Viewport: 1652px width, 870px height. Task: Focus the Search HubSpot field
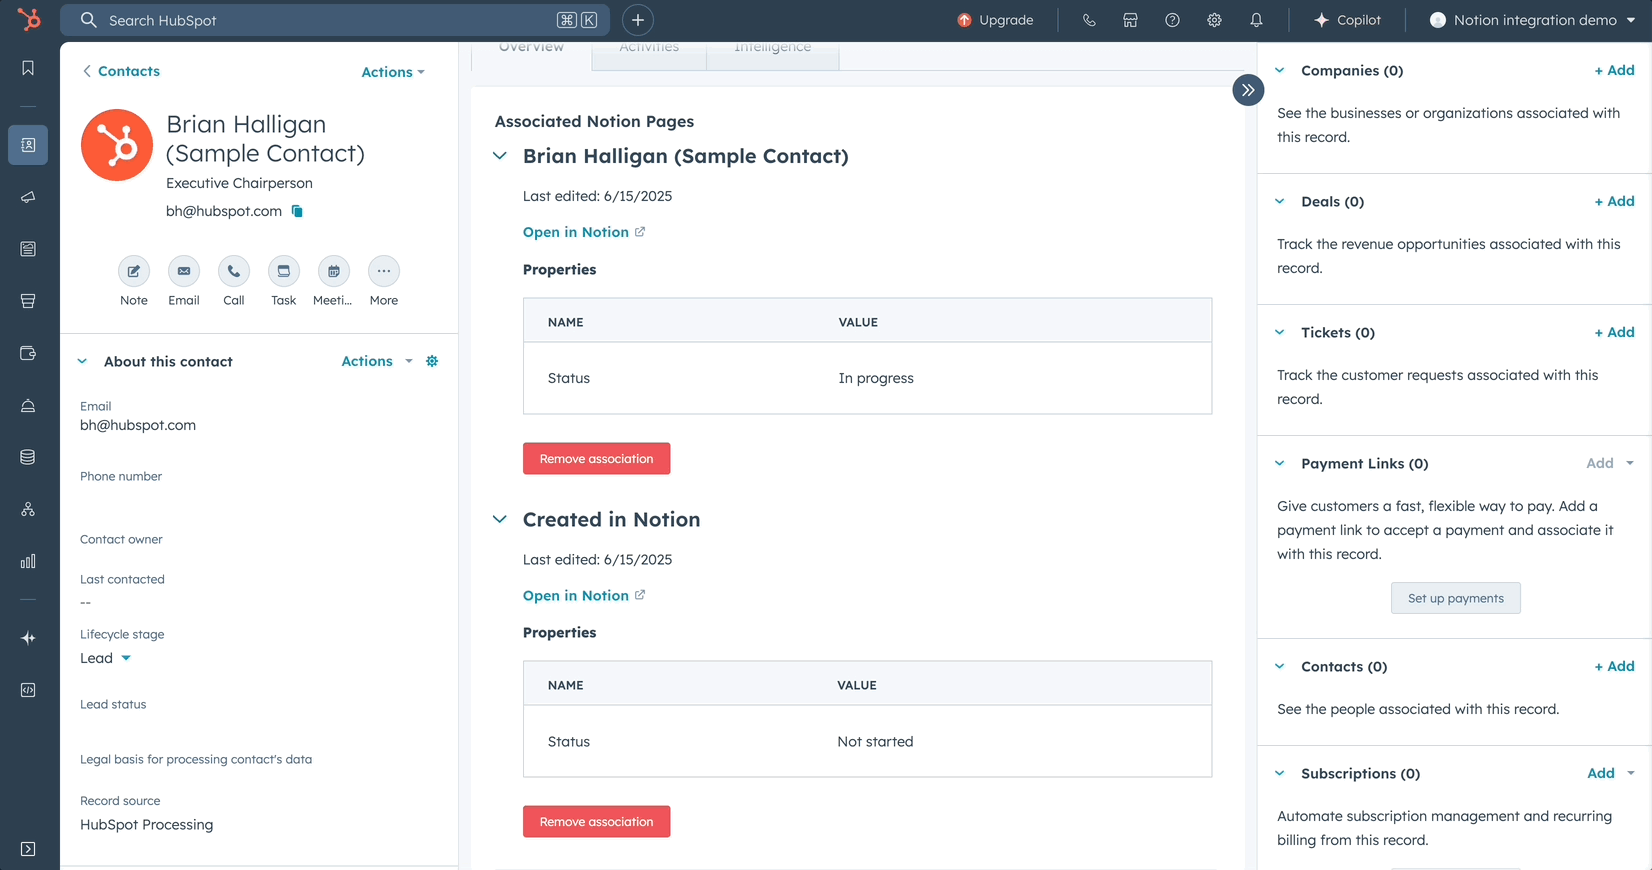[335, 20]
